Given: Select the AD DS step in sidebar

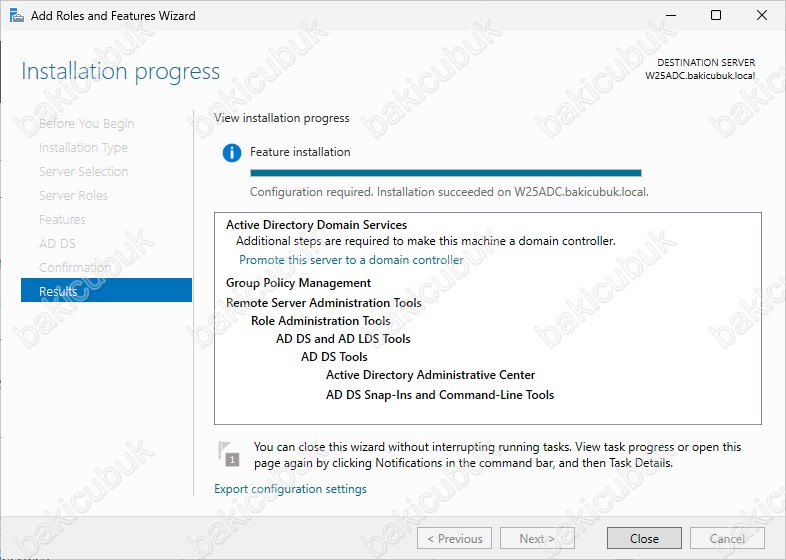Looking at the screenshot, I should point(57,243).
